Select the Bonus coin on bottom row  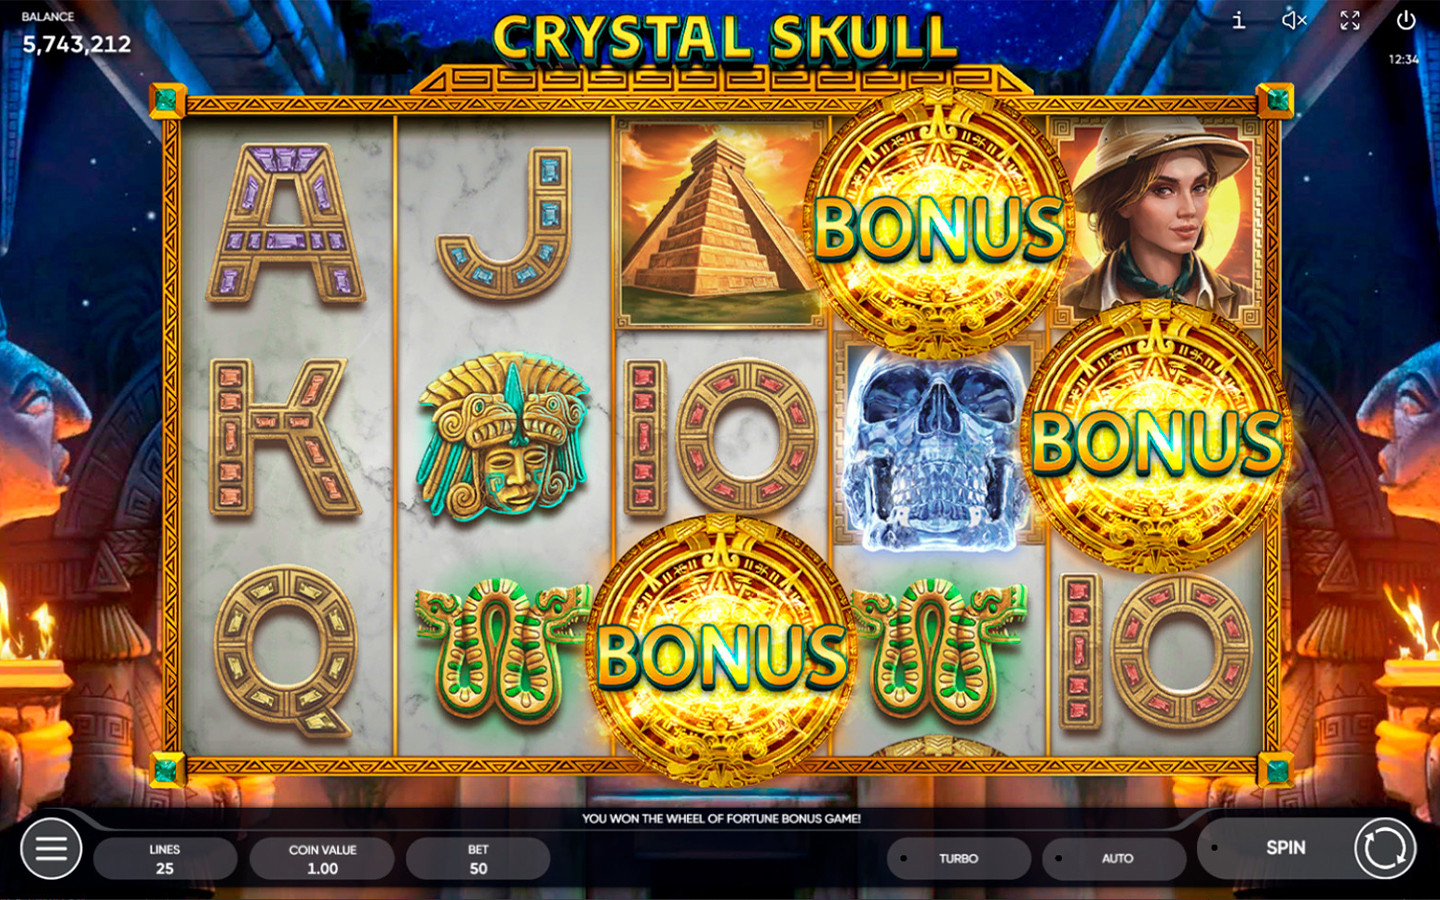click(722, 650)
